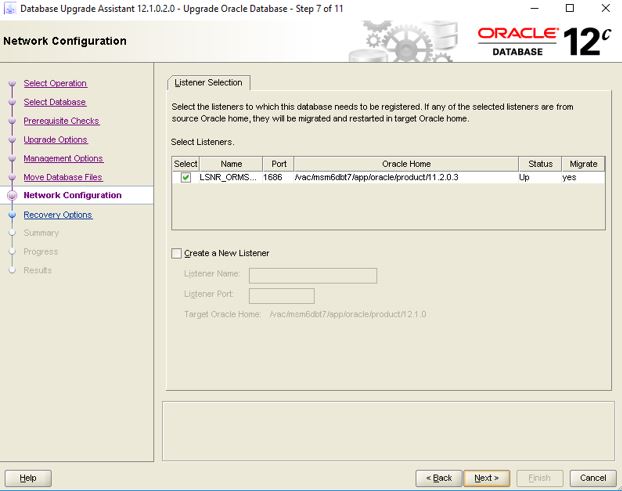
Task: Click the Oracle Home column header
Action: [406, 164]
